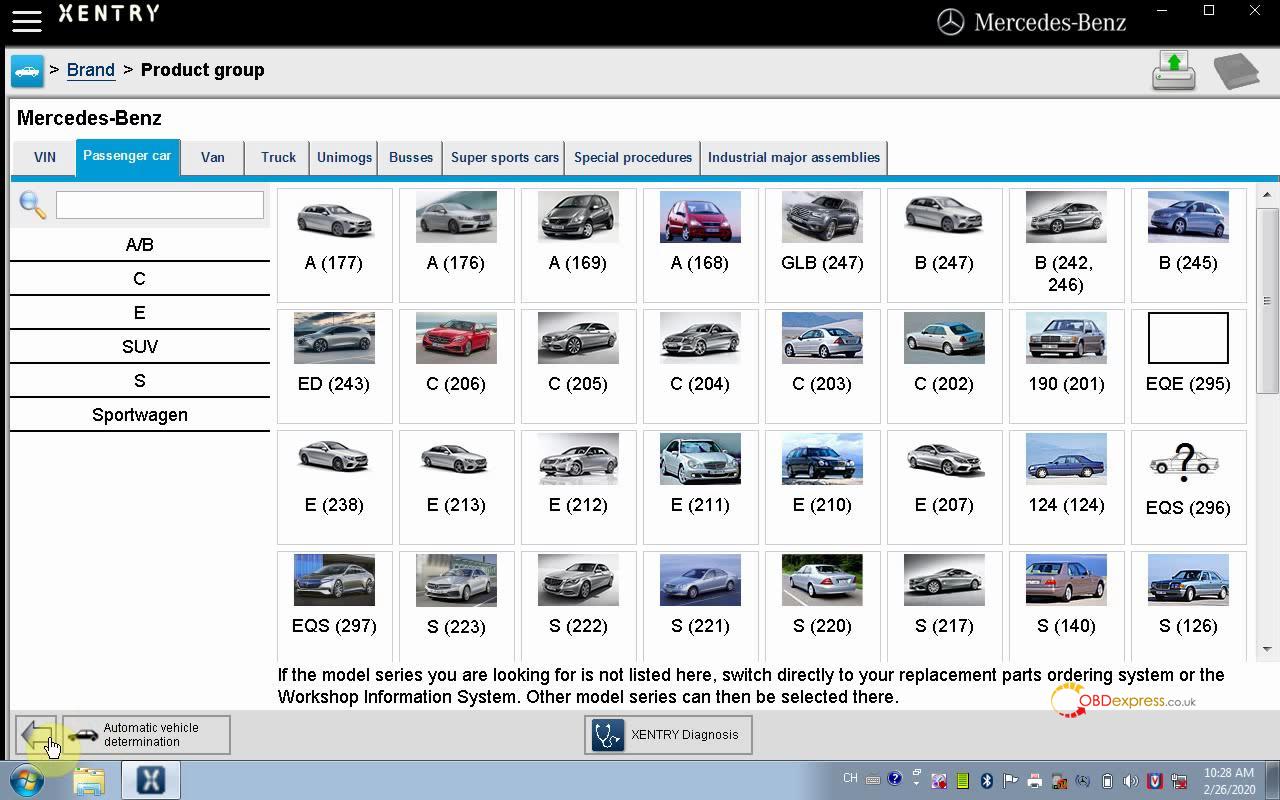Open the Unimogs tab
This screenshot has height=800, width=1280.
click(x=344, y=158)
